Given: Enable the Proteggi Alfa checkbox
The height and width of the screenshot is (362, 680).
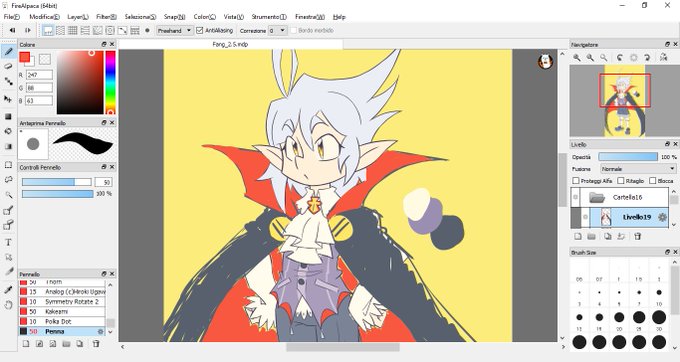Looking at the screenshot, I should (x=576, y=180).
